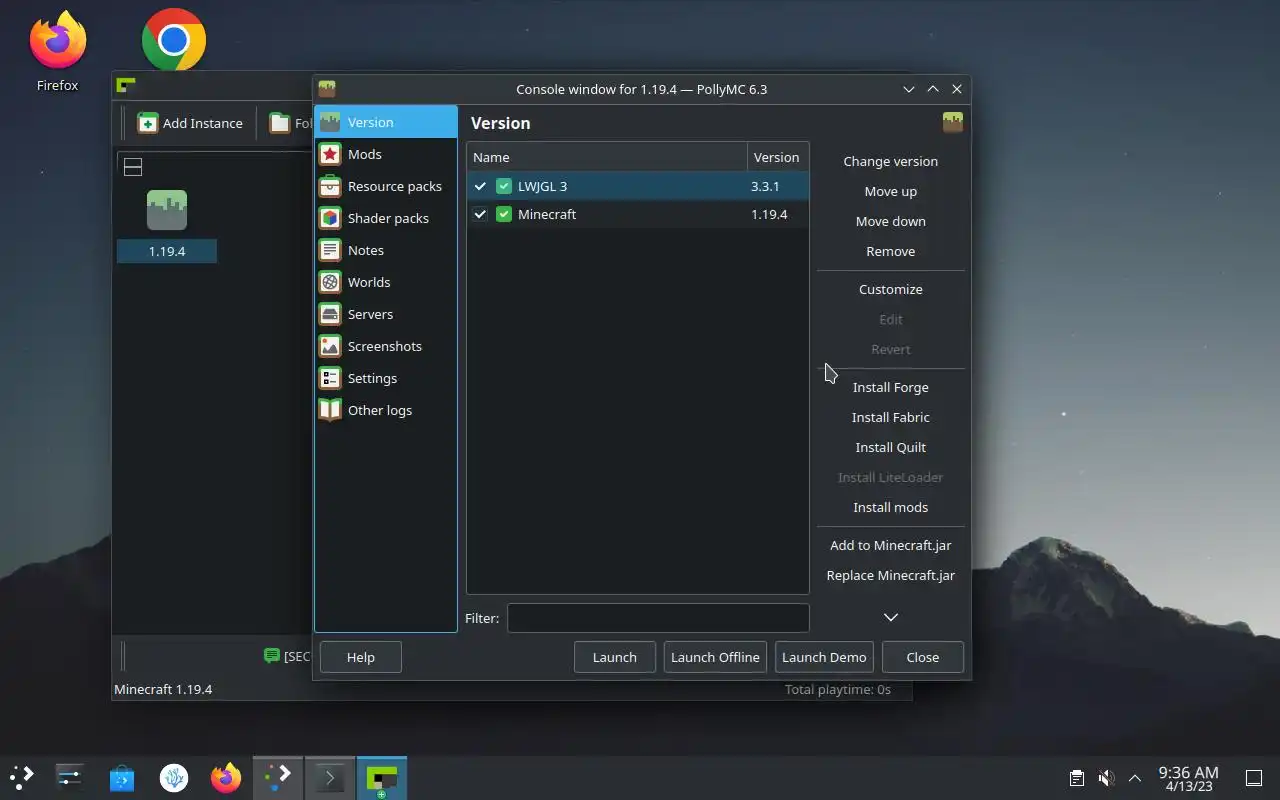Click Install Fabric
The width and height of the screenshot is (1280, 800).
[x=891, y=417]
